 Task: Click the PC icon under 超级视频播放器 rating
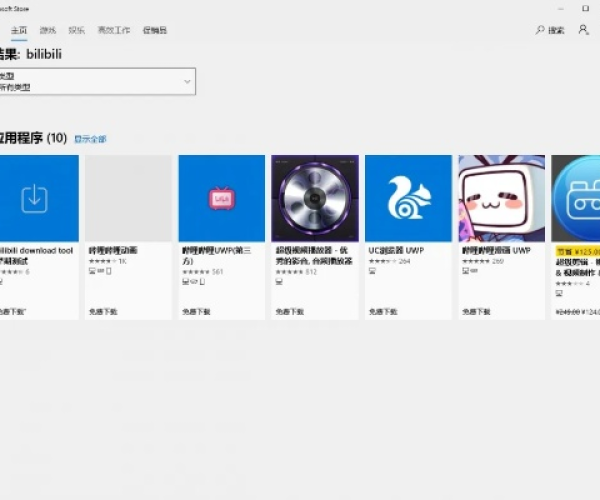(279, 282)
